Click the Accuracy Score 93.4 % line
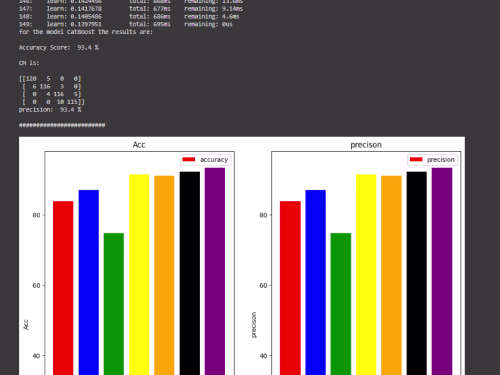500x375 pixels. 59,47
